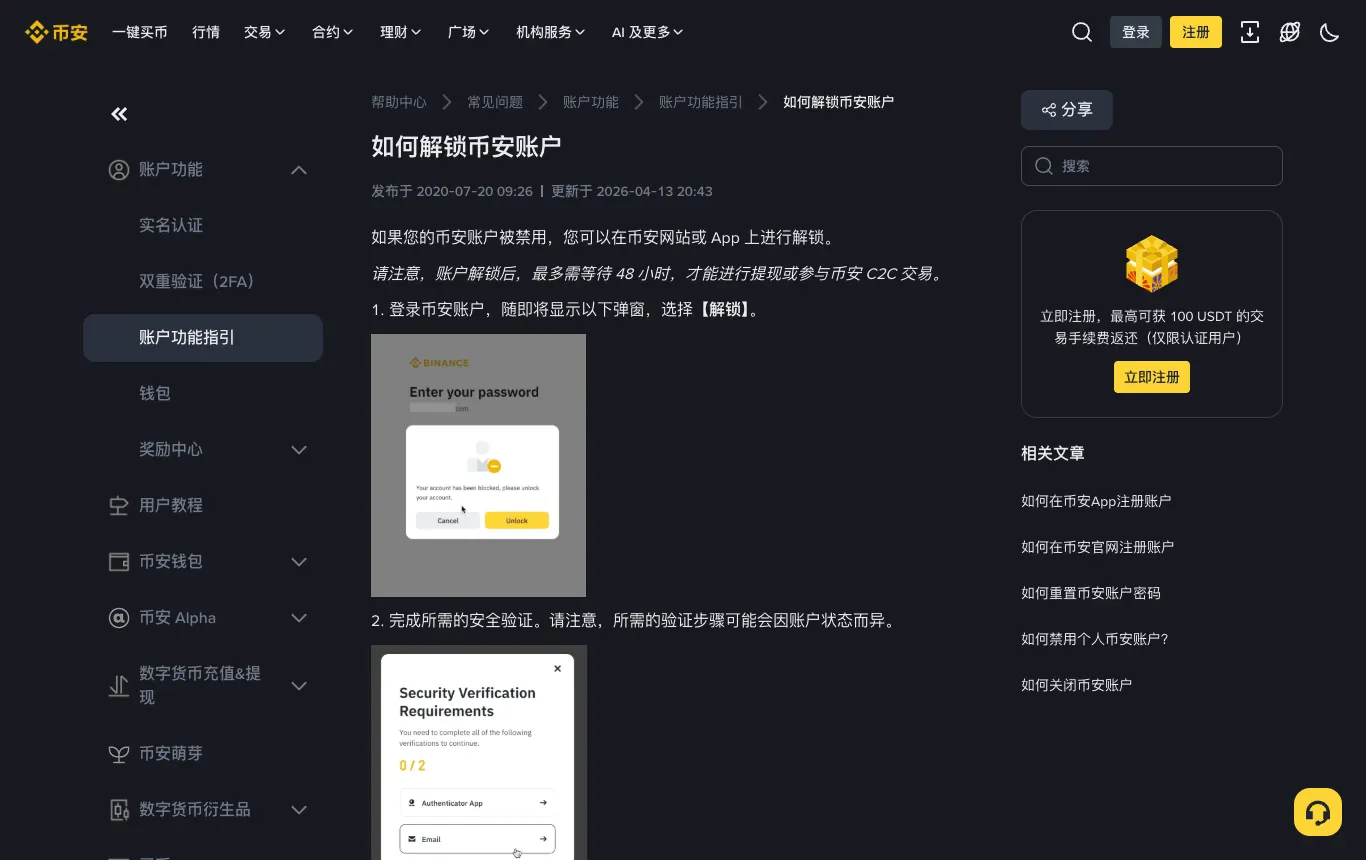Open the customer support headset chat
Image resolution: width=1366 pixels, height=860 pixels.
[1317, 812]
